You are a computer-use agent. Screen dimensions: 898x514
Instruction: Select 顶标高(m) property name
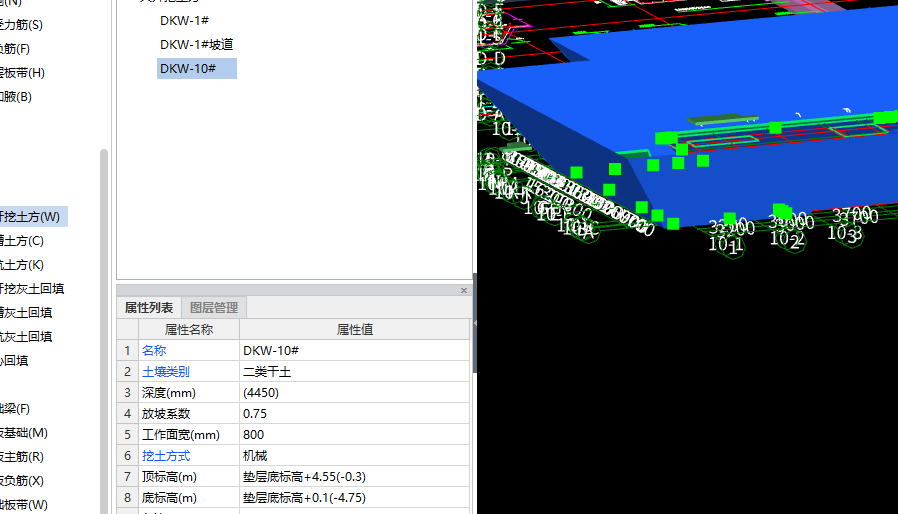[x=169, y=477]
